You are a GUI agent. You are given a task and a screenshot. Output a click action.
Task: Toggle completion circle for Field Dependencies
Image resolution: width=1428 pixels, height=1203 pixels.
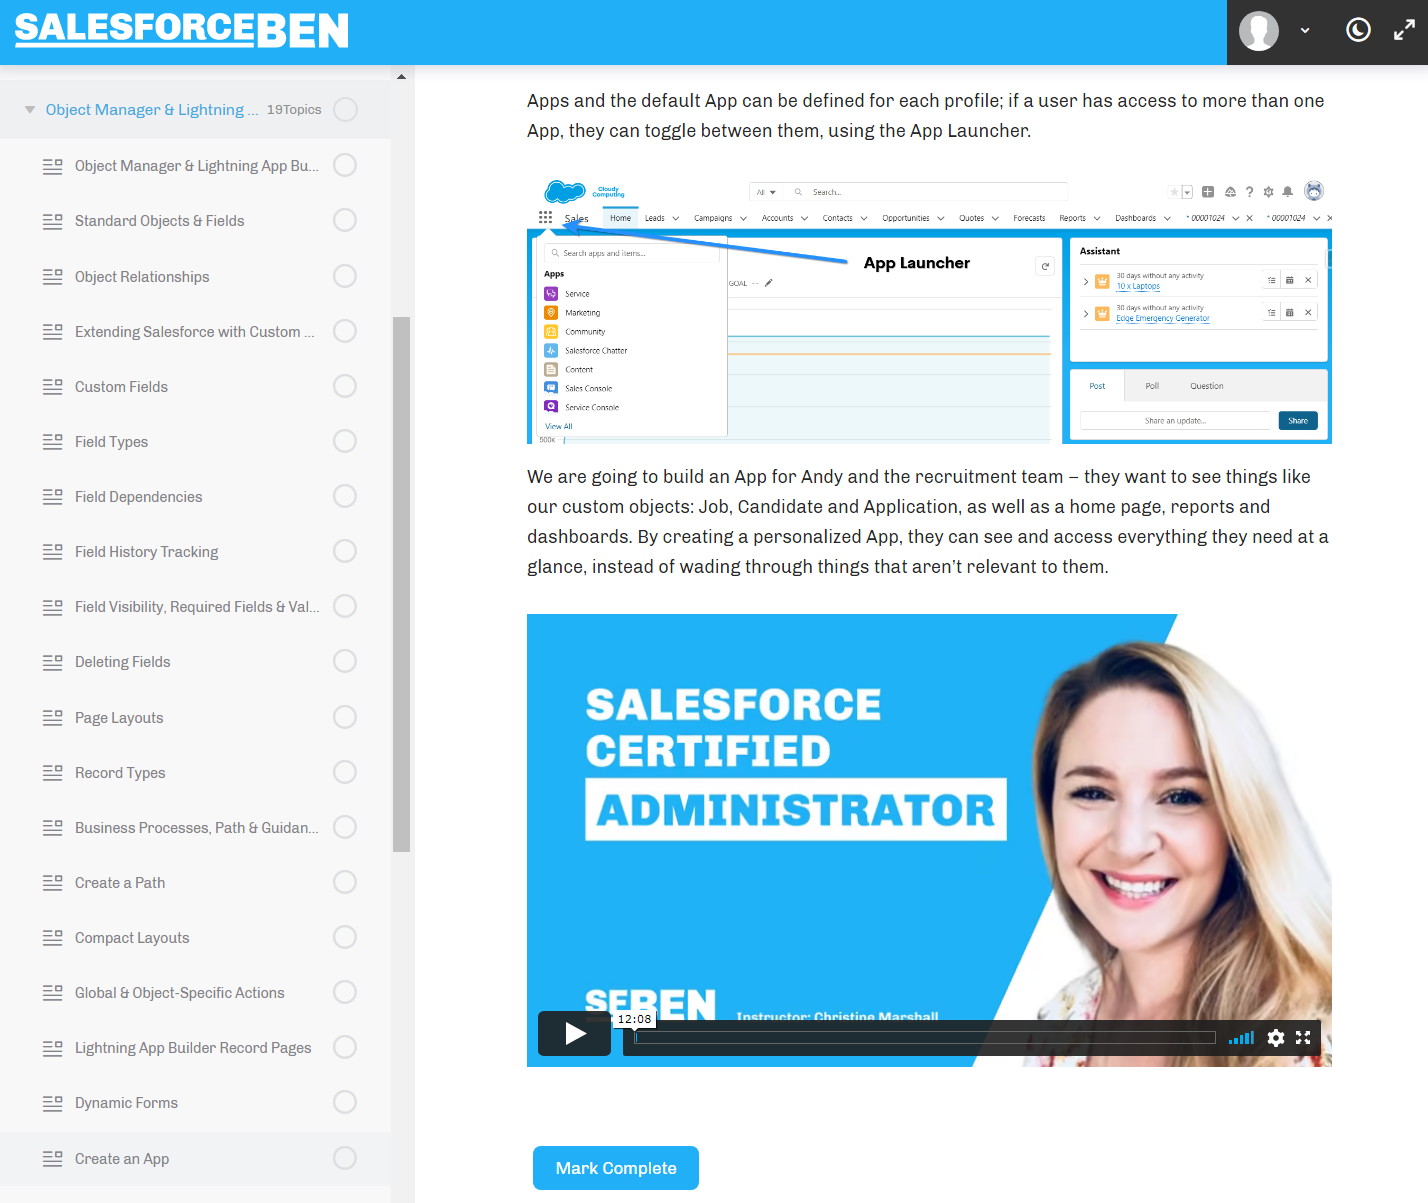[345, 496]
